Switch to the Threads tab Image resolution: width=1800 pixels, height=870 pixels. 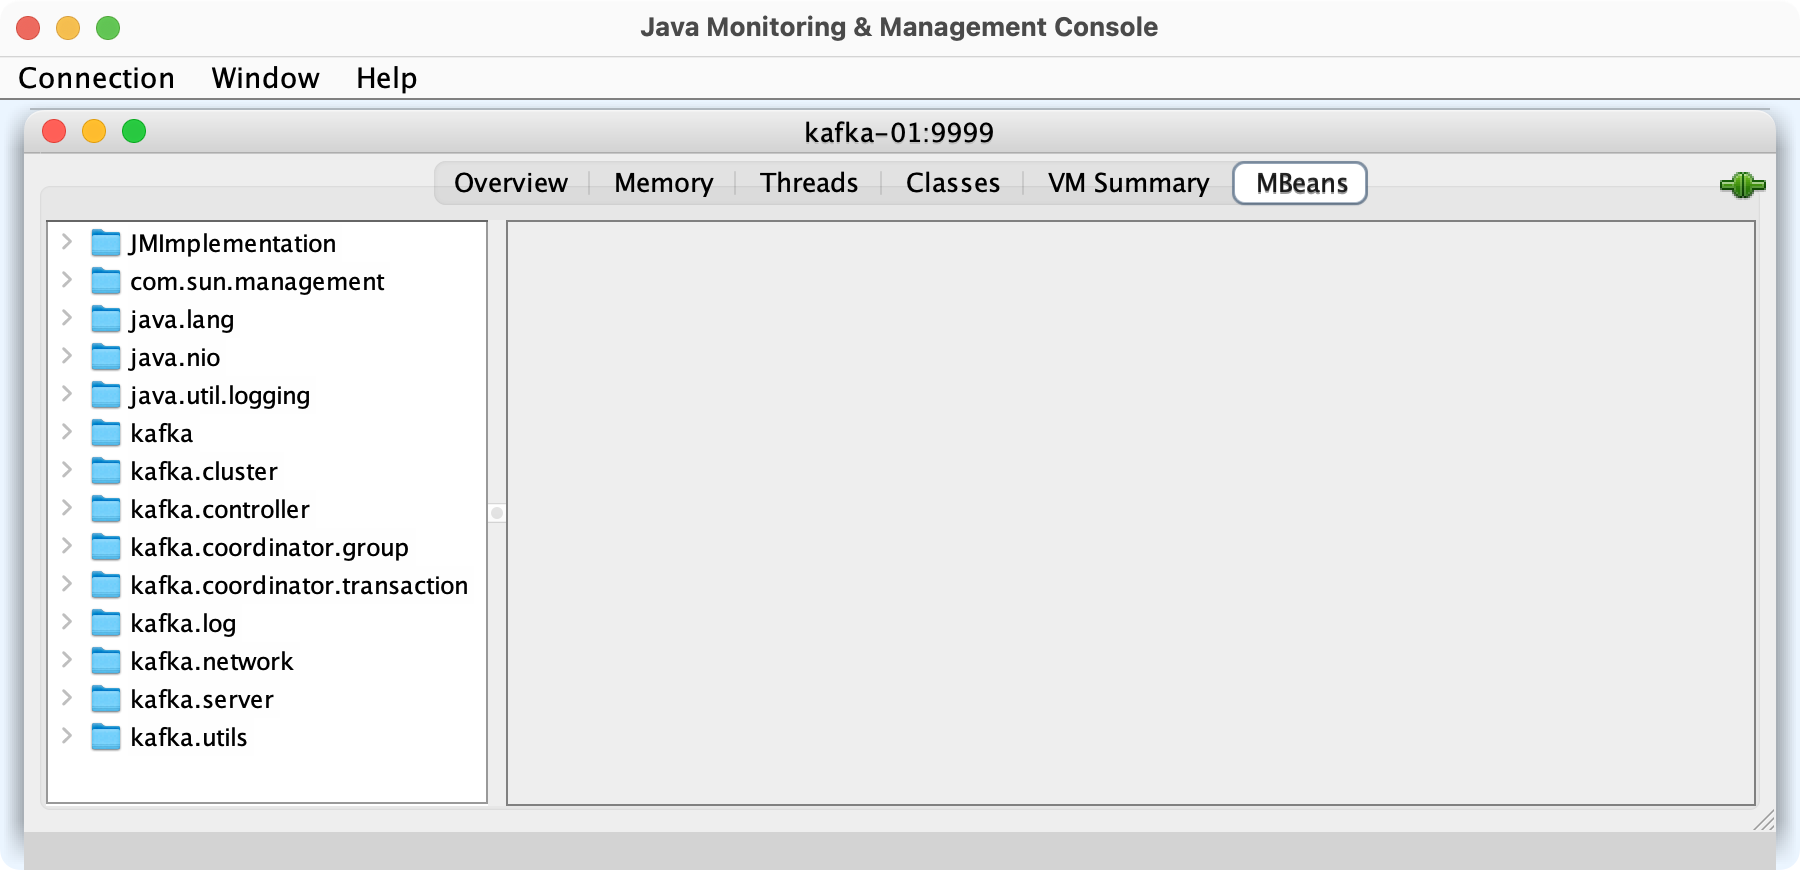tap(808, 183)
